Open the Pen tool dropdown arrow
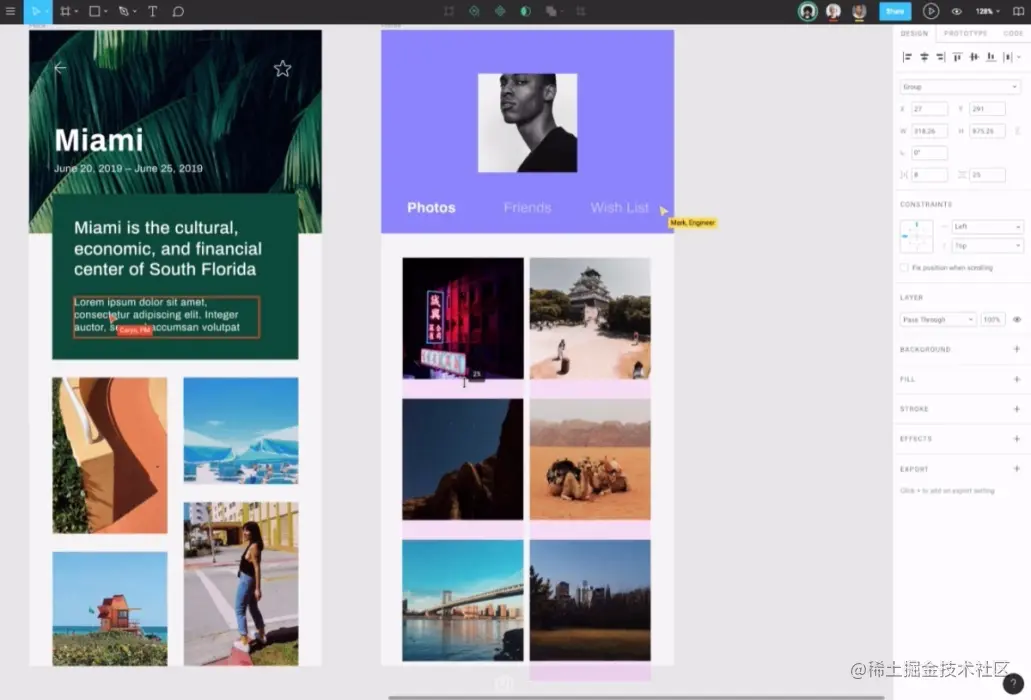 (x=135, y=12)
